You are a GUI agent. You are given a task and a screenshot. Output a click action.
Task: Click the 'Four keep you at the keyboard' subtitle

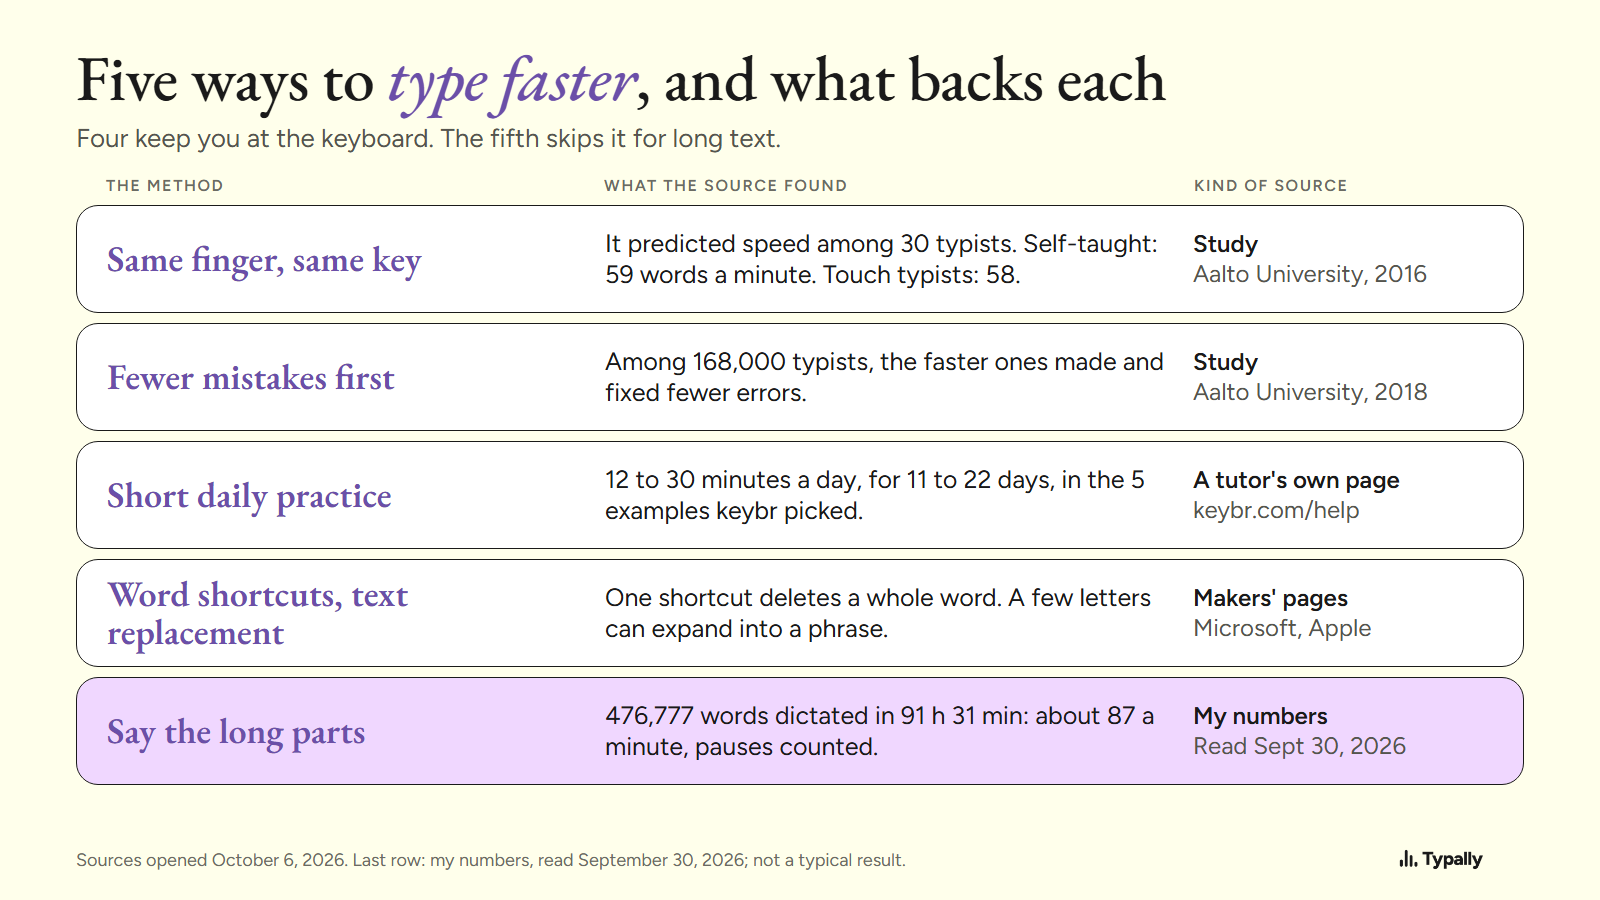point(428,139)
